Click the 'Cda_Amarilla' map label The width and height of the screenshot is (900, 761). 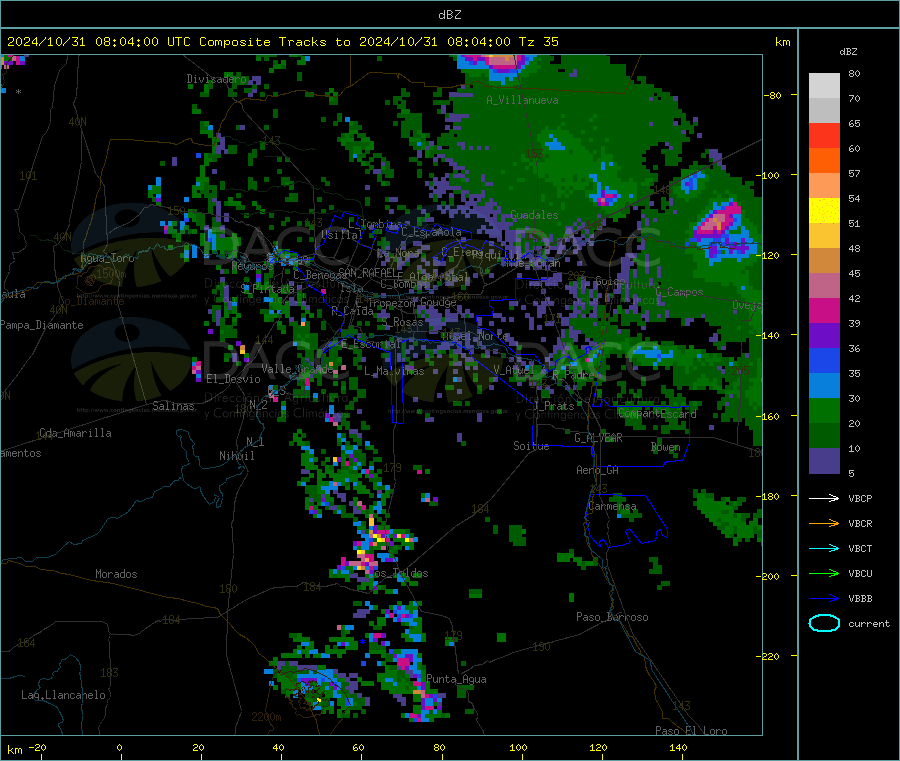point(75,433)
